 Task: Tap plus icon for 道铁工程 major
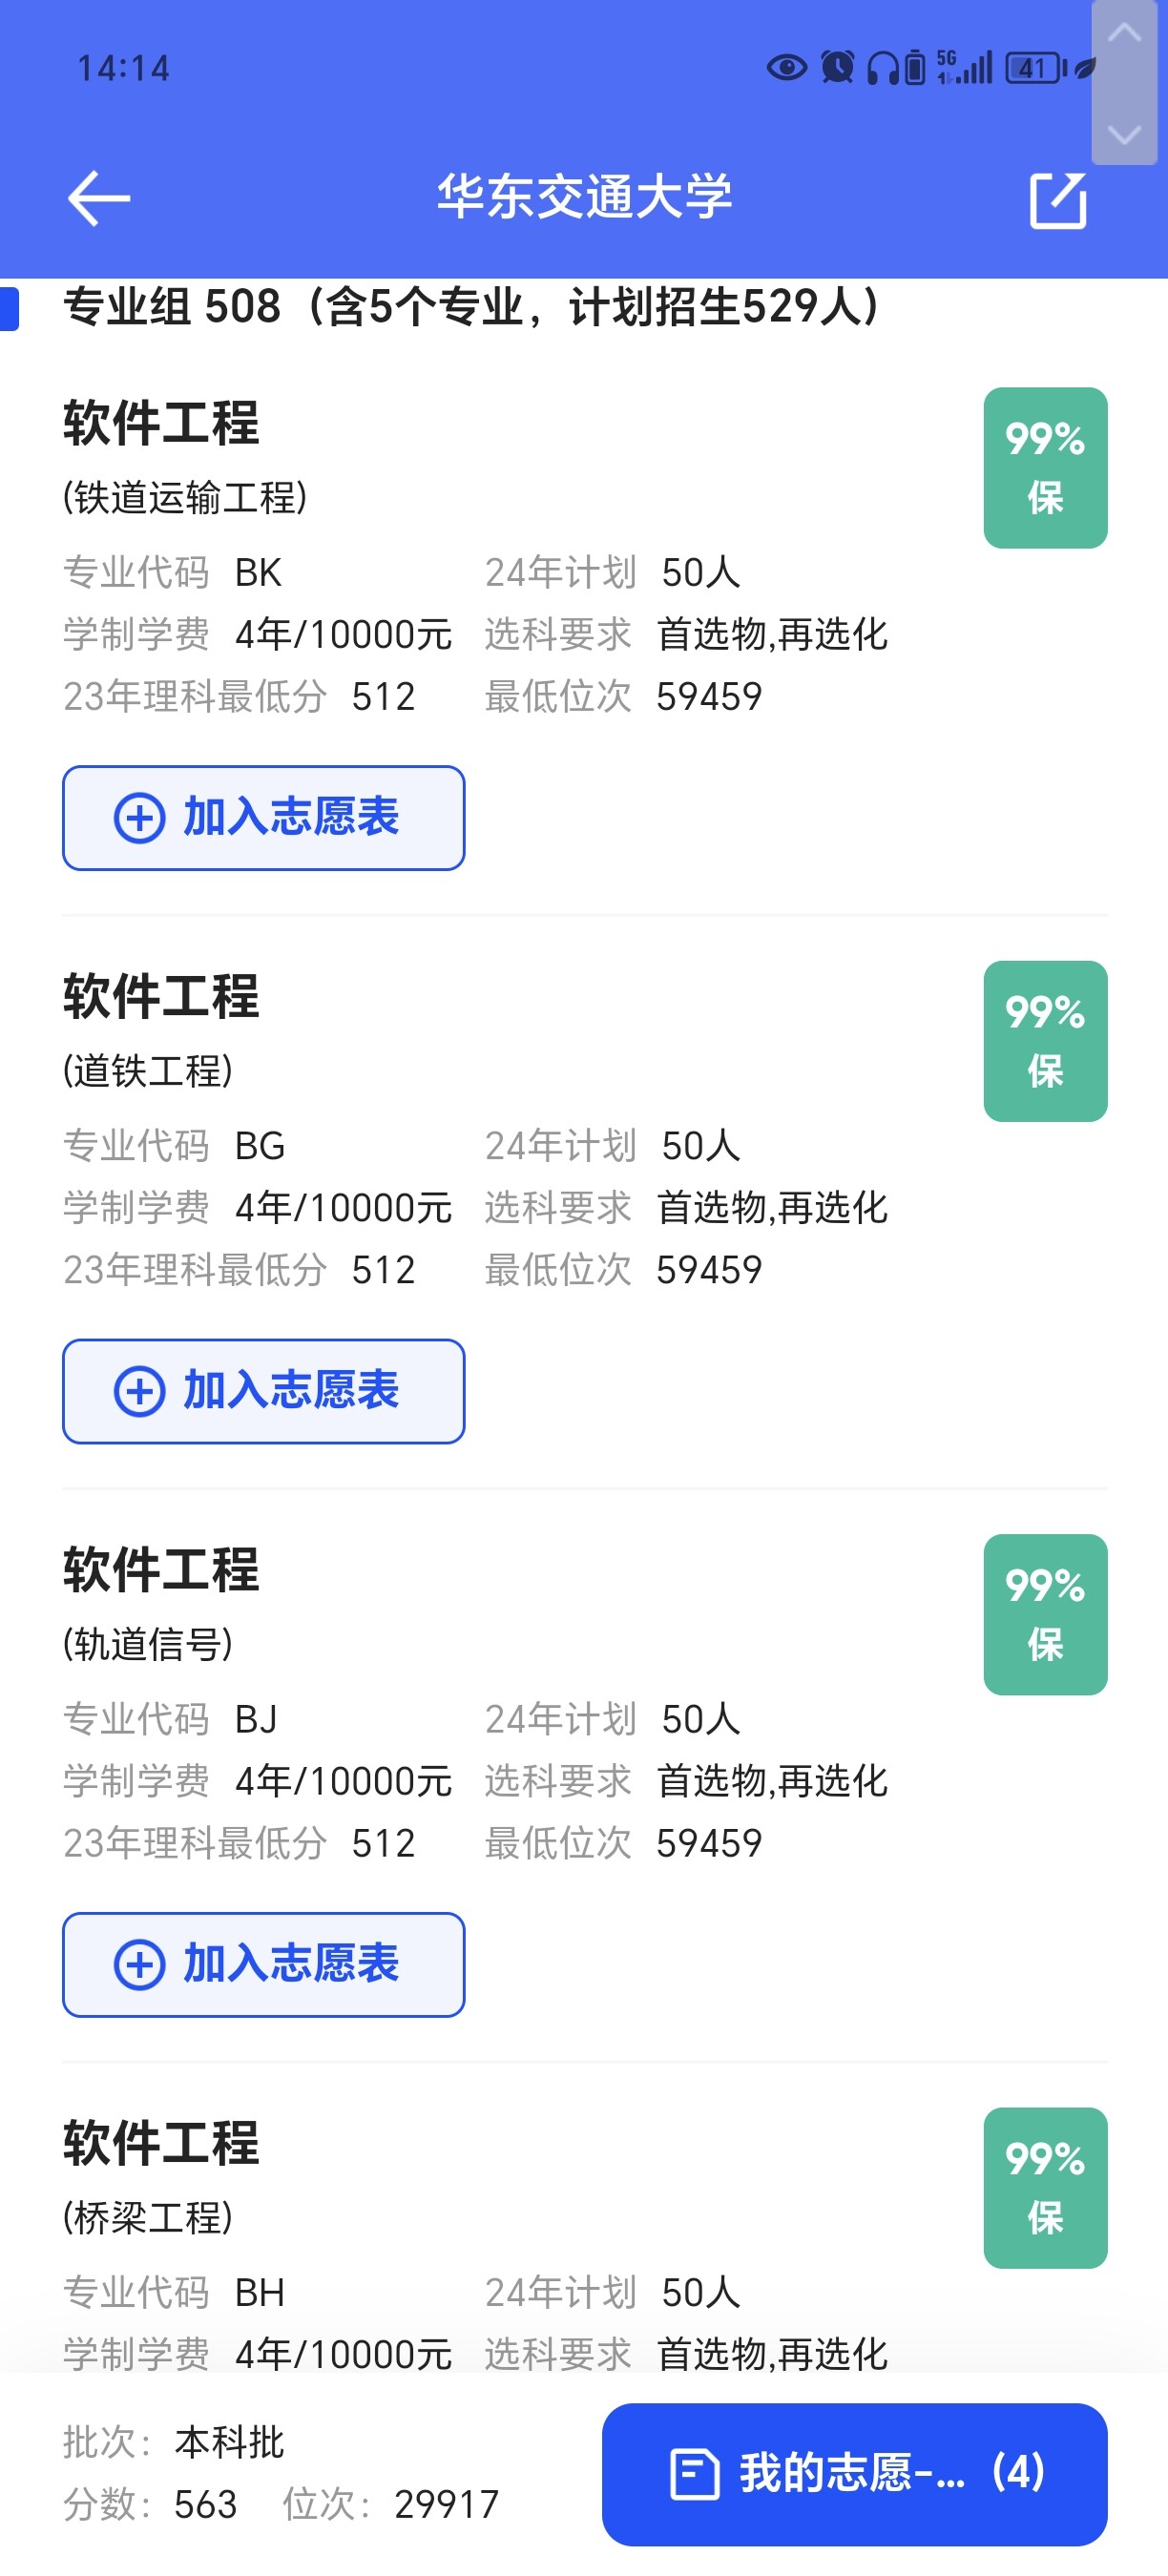click(x=139, y=1391)
